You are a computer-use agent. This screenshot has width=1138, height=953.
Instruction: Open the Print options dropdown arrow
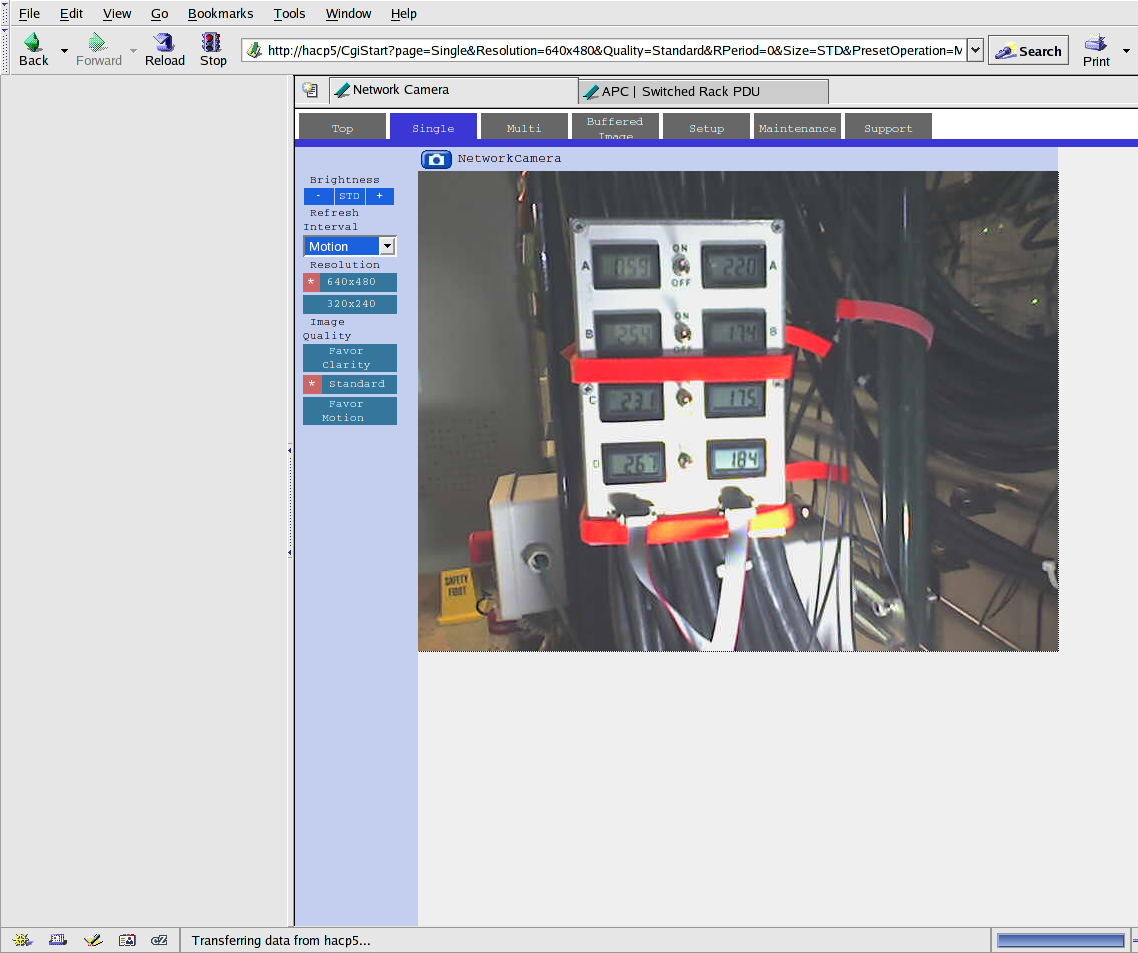(x=1126, y=51)
